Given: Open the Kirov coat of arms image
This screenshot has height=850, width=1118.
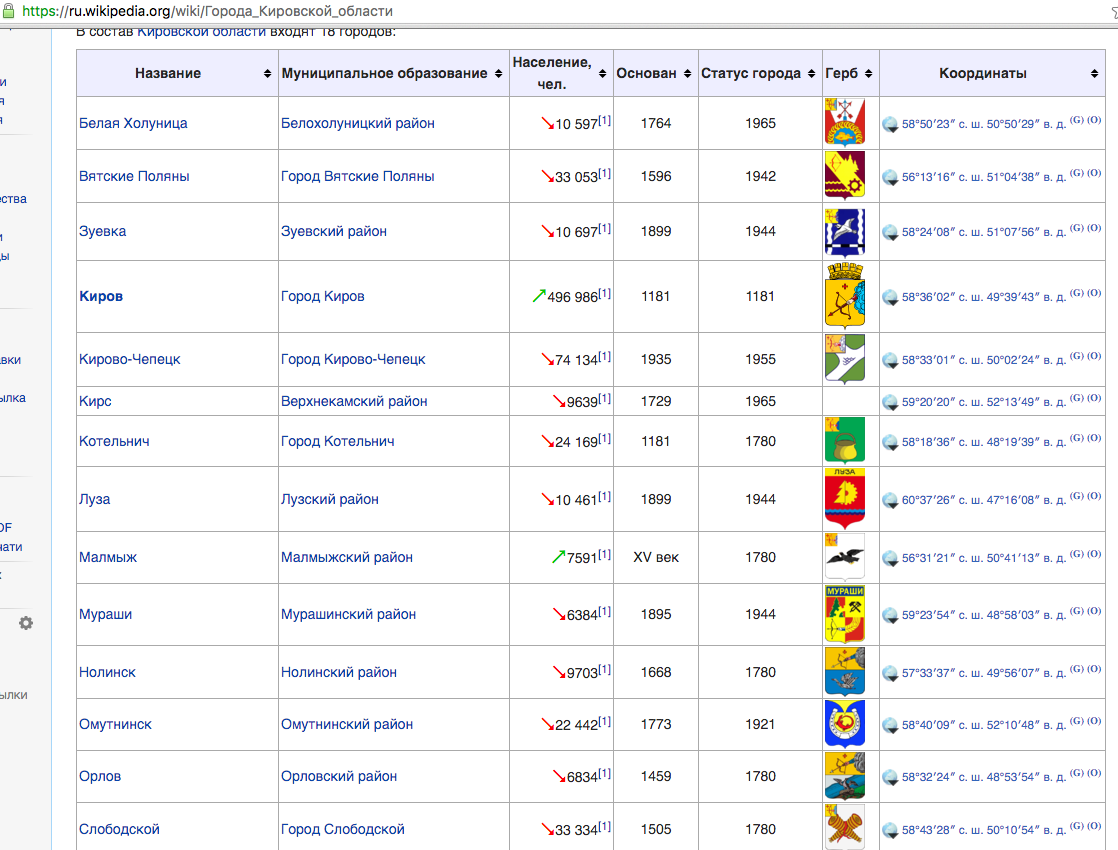Looking at the screenshot, I should [844, 296].
